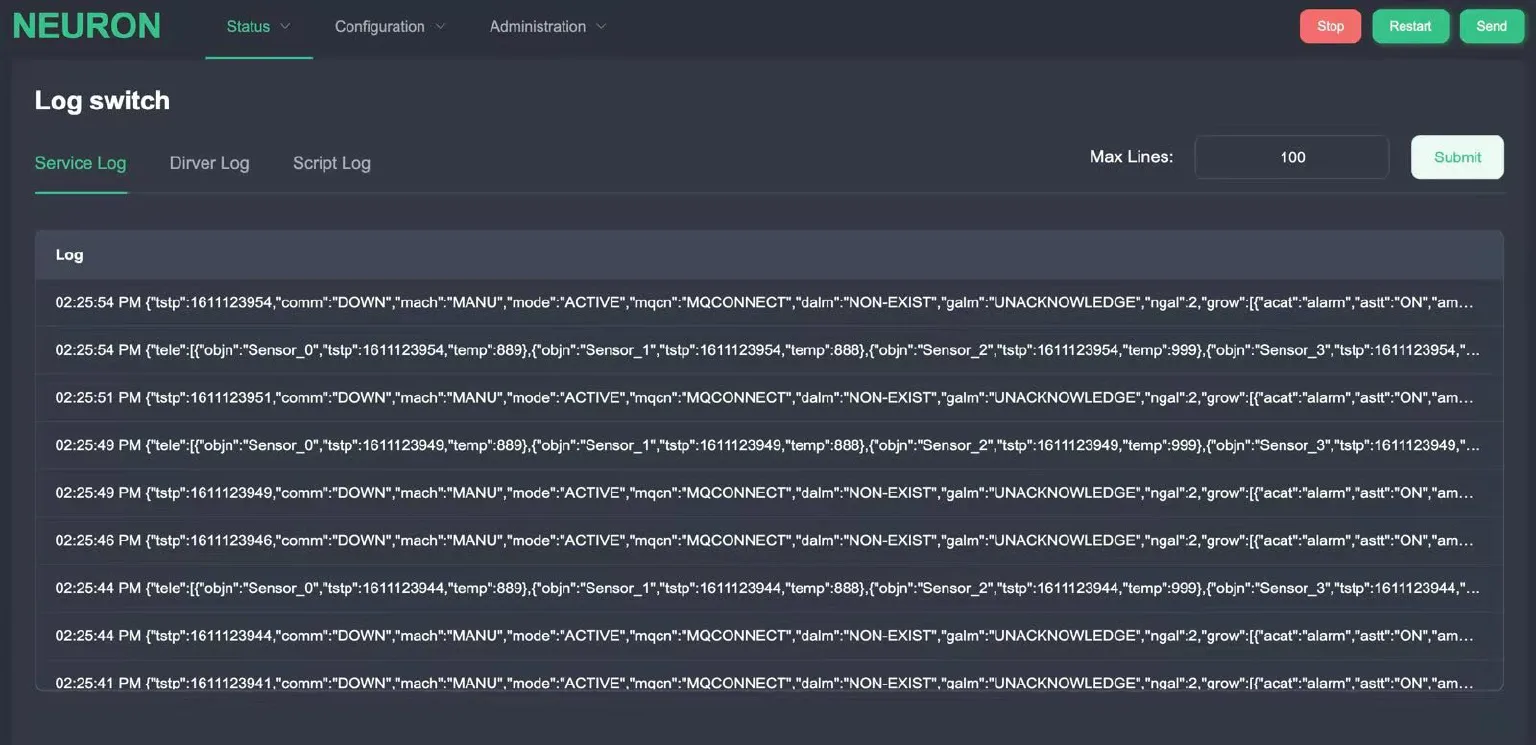Click the Send button

point(1491,26)
